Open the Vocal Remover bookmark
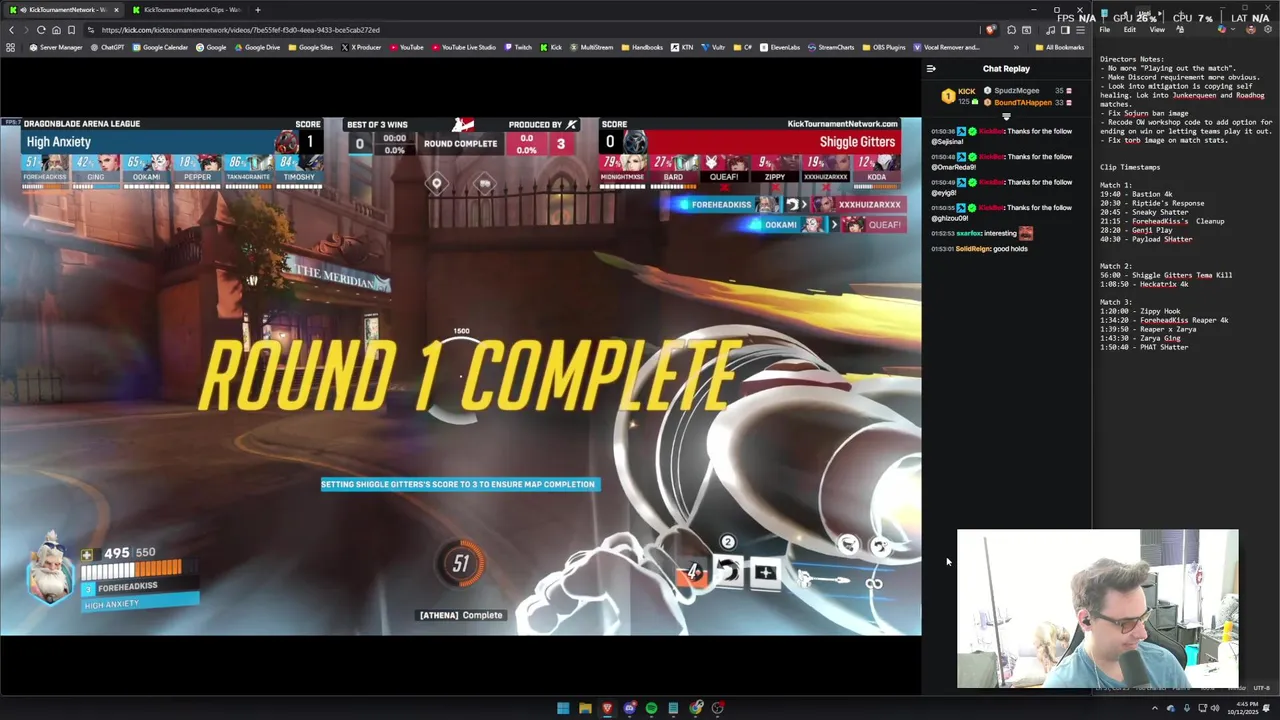 click(x=946, y=47)
